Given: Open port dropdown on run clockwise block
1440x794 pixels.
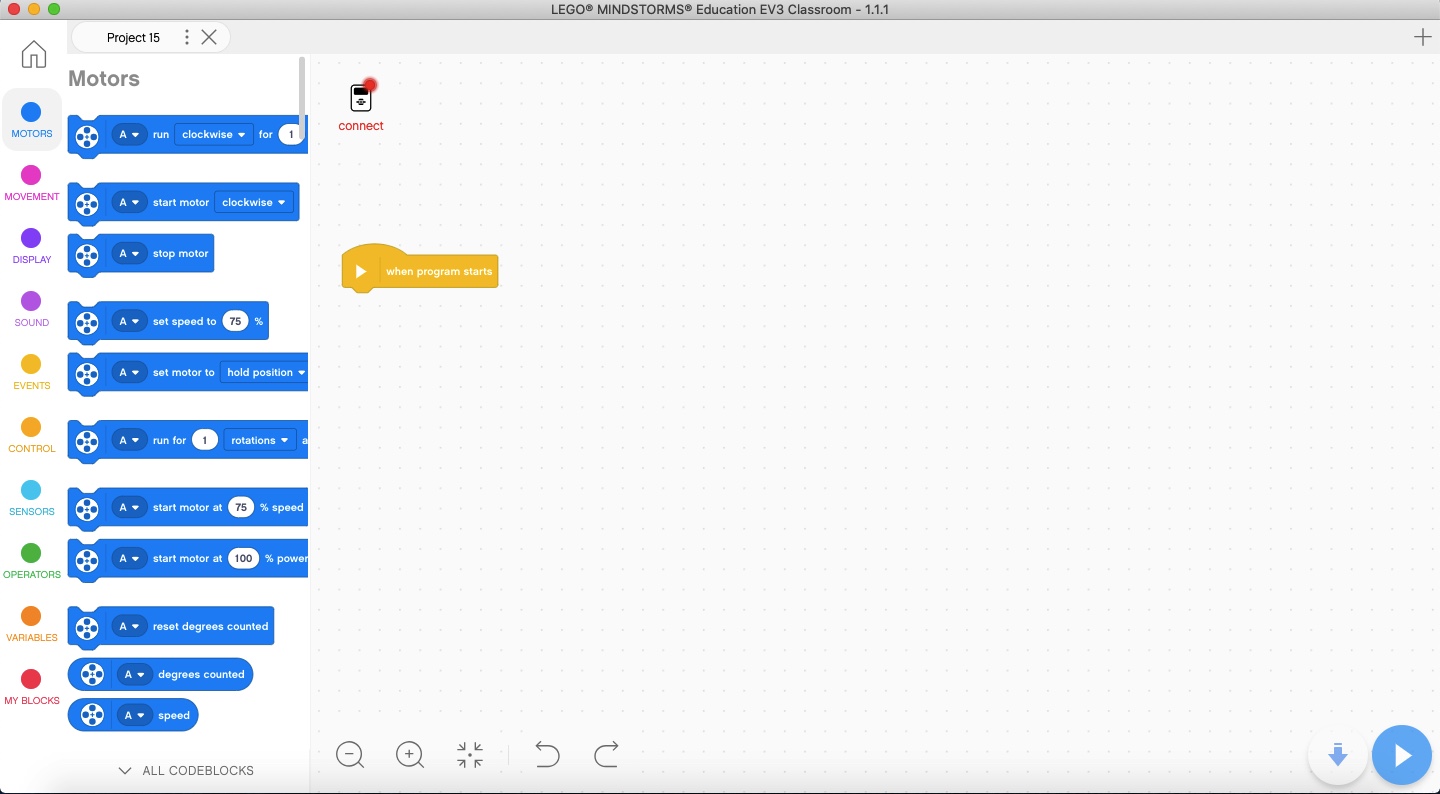Looking at the screenshot, I should pos(129,134).
